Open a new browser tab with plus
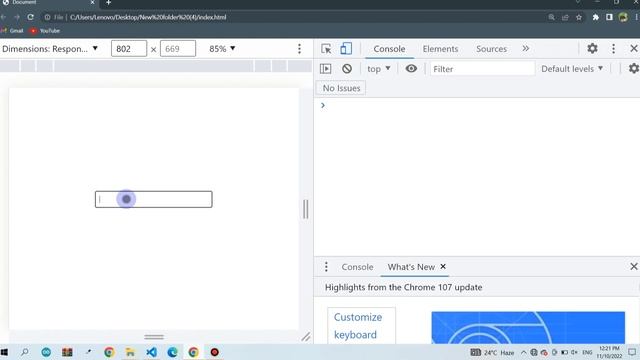The height and width of the screenshot is (360, 640). (x=108, y=2)
